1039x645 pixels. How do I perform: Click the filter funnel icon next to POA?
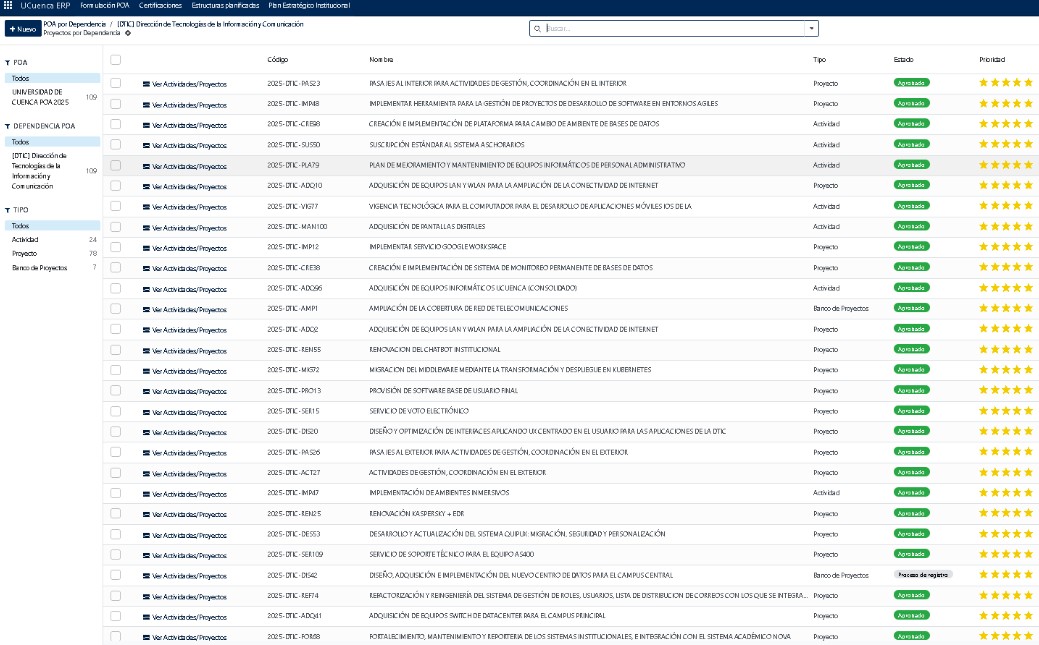[7, 62]
